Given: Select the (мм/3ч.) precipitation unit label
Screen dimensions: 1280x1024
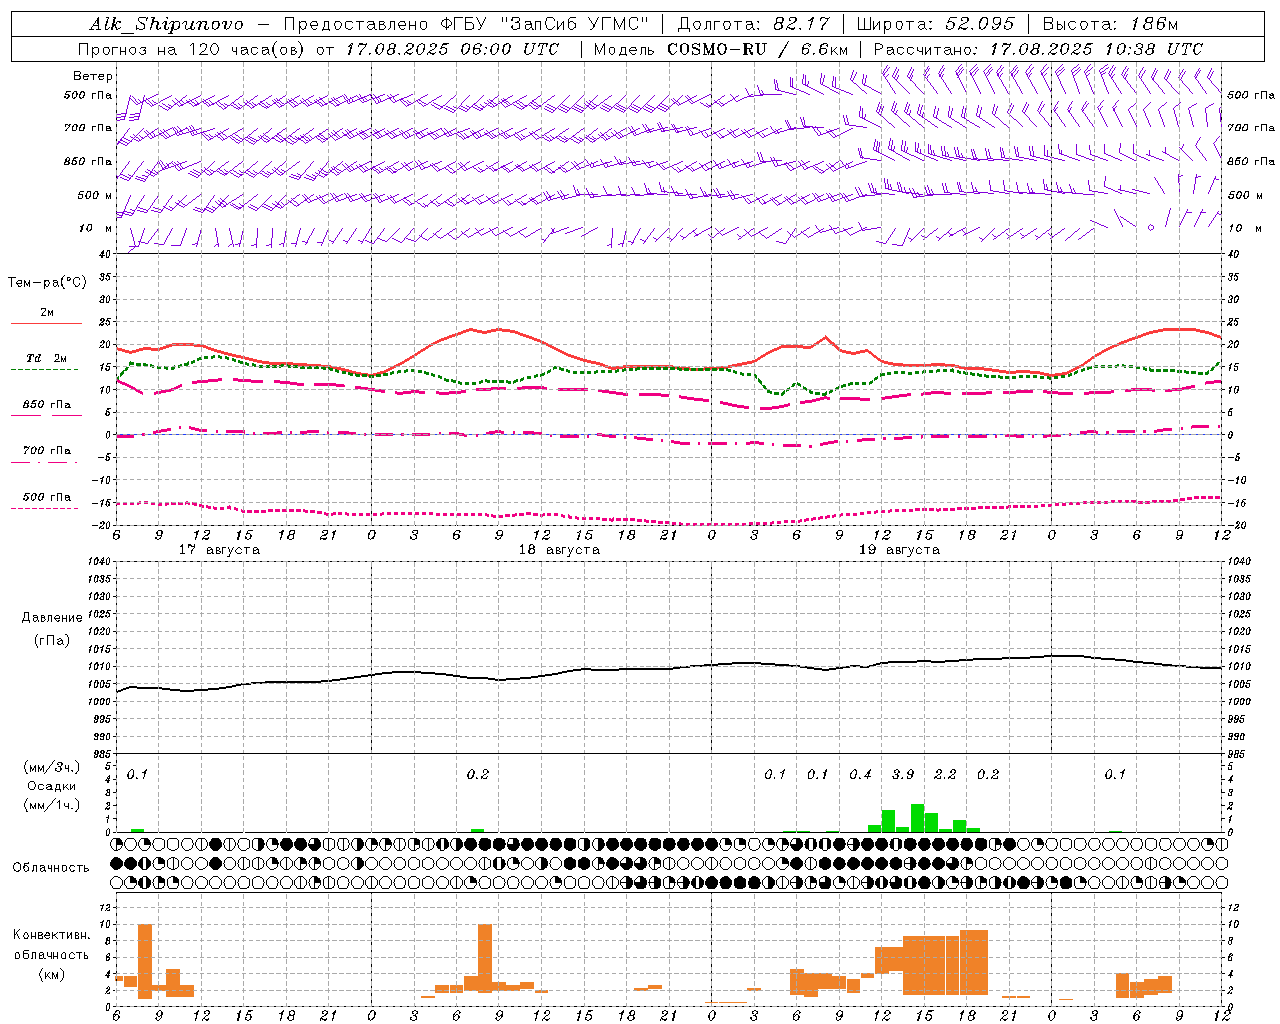Looking at the screenshot, I should [x=52, y=768].
